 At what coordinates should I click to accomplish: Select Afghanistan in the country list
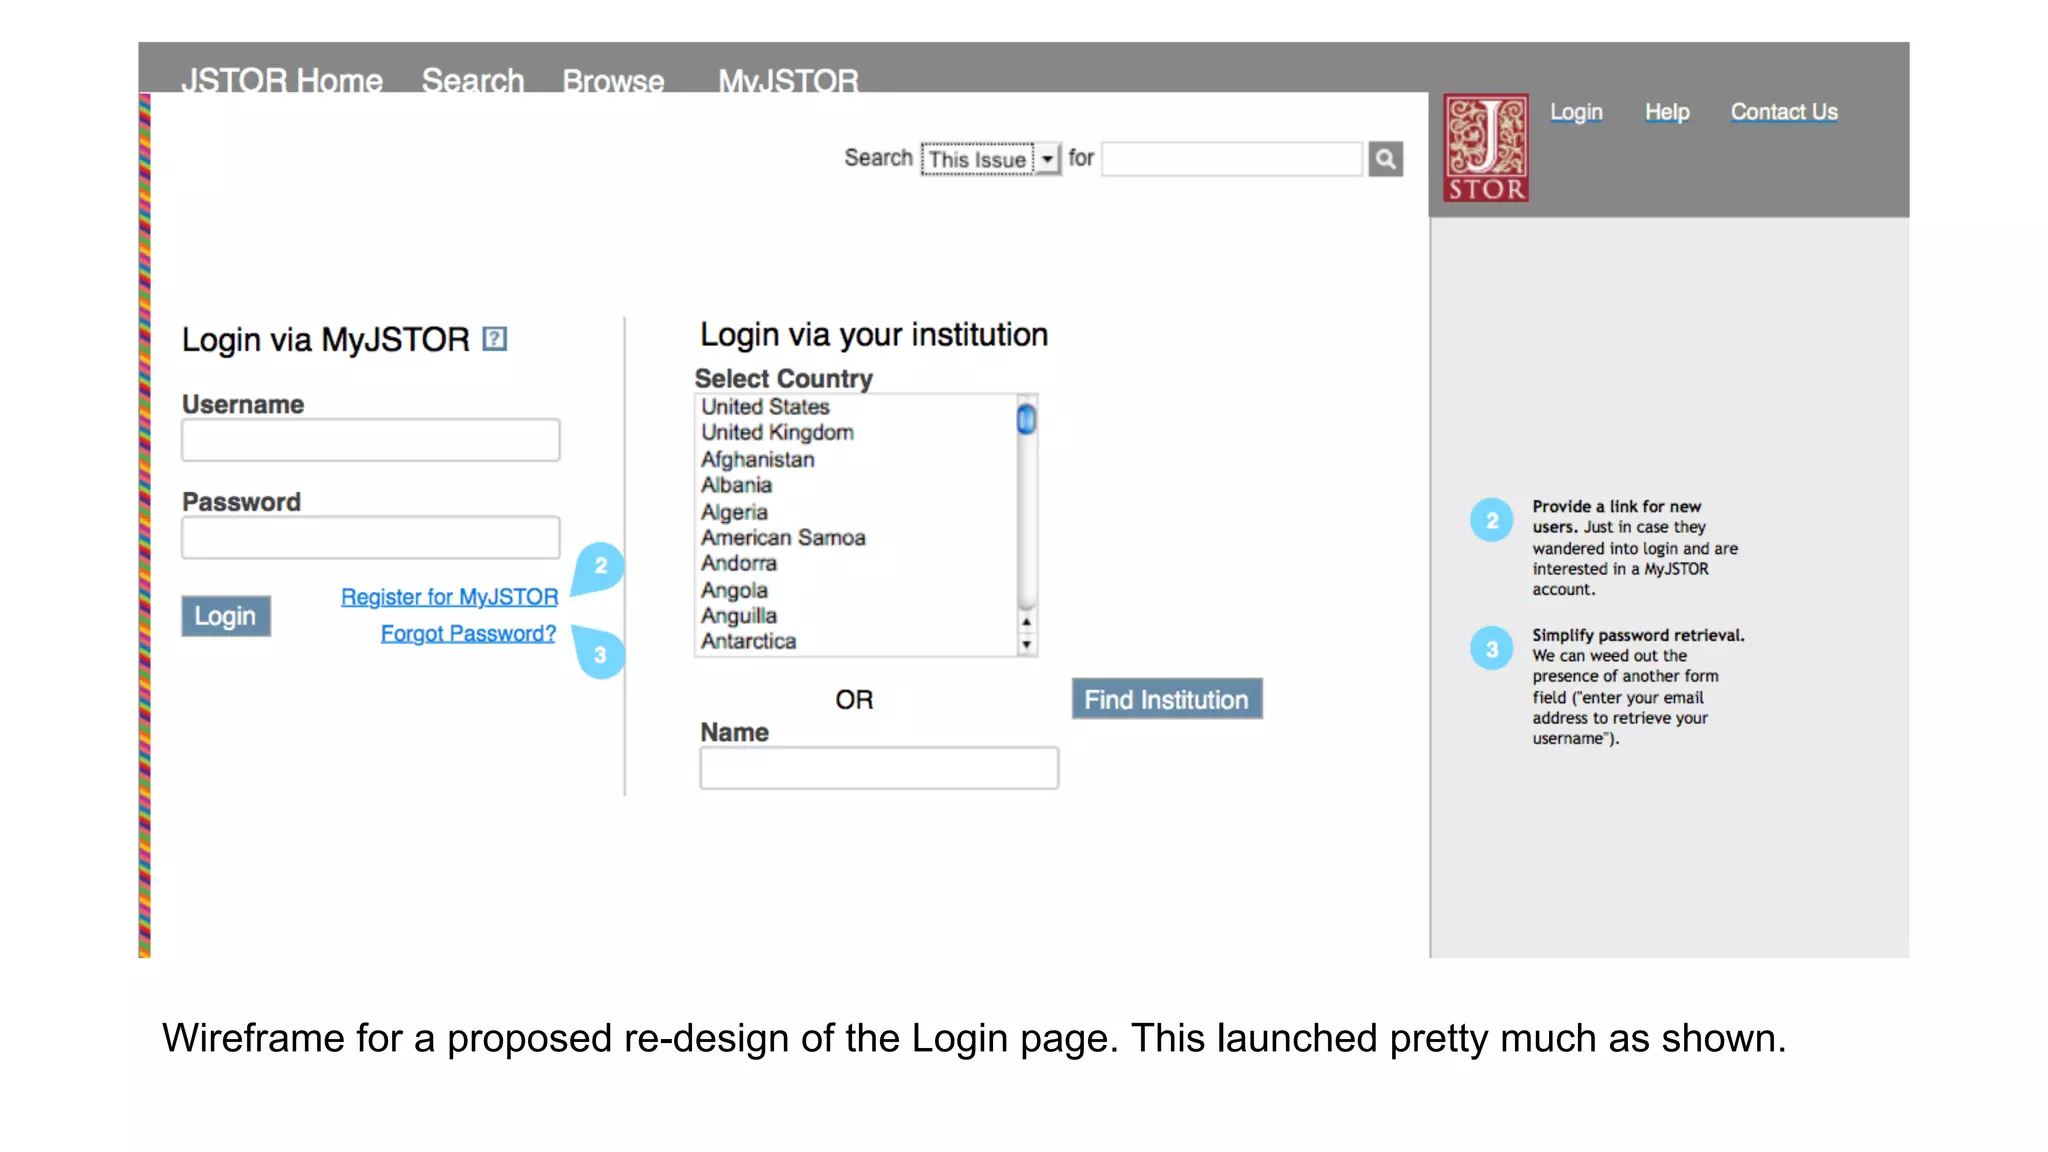click(x=757, y=460)
